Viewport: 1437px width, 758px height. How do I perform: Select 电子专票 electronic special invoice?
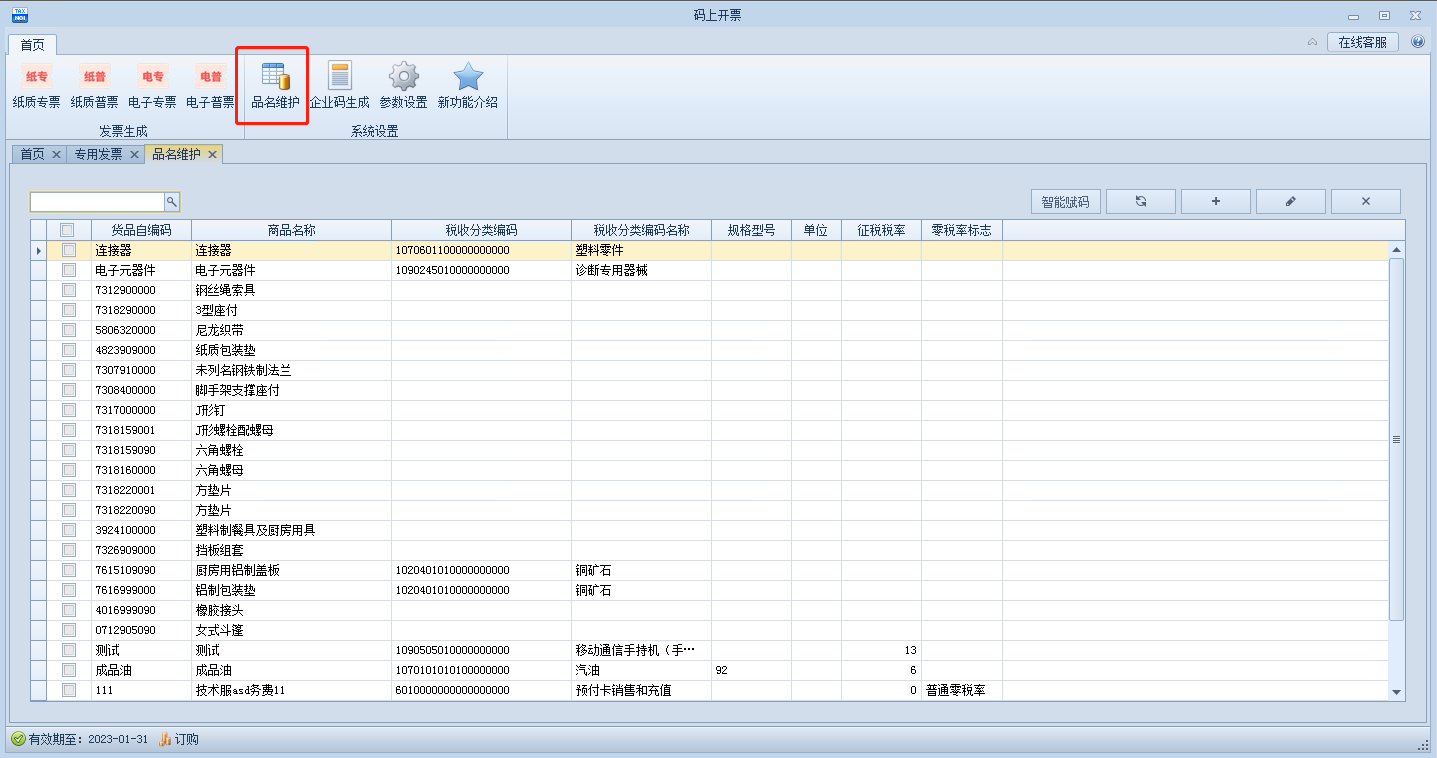[x=153, y=86]
